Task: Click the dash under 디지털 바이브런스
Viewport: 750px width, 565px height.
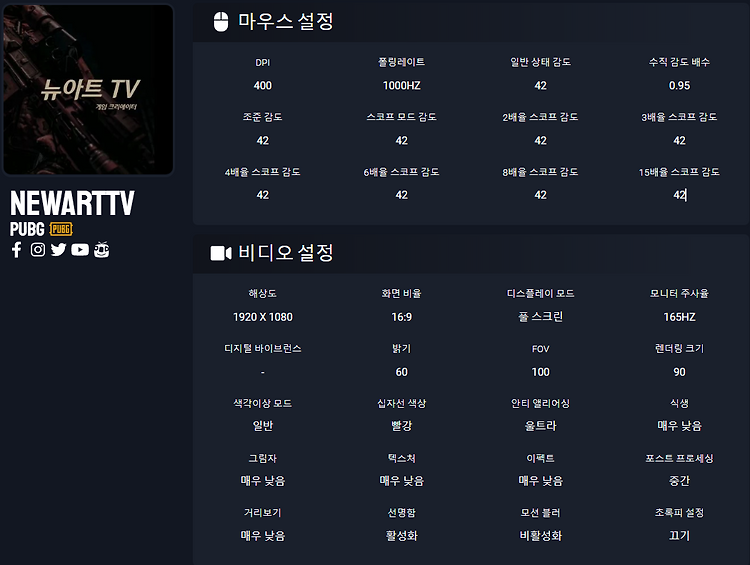Action: pyautogui.click(x=263, y=372)
